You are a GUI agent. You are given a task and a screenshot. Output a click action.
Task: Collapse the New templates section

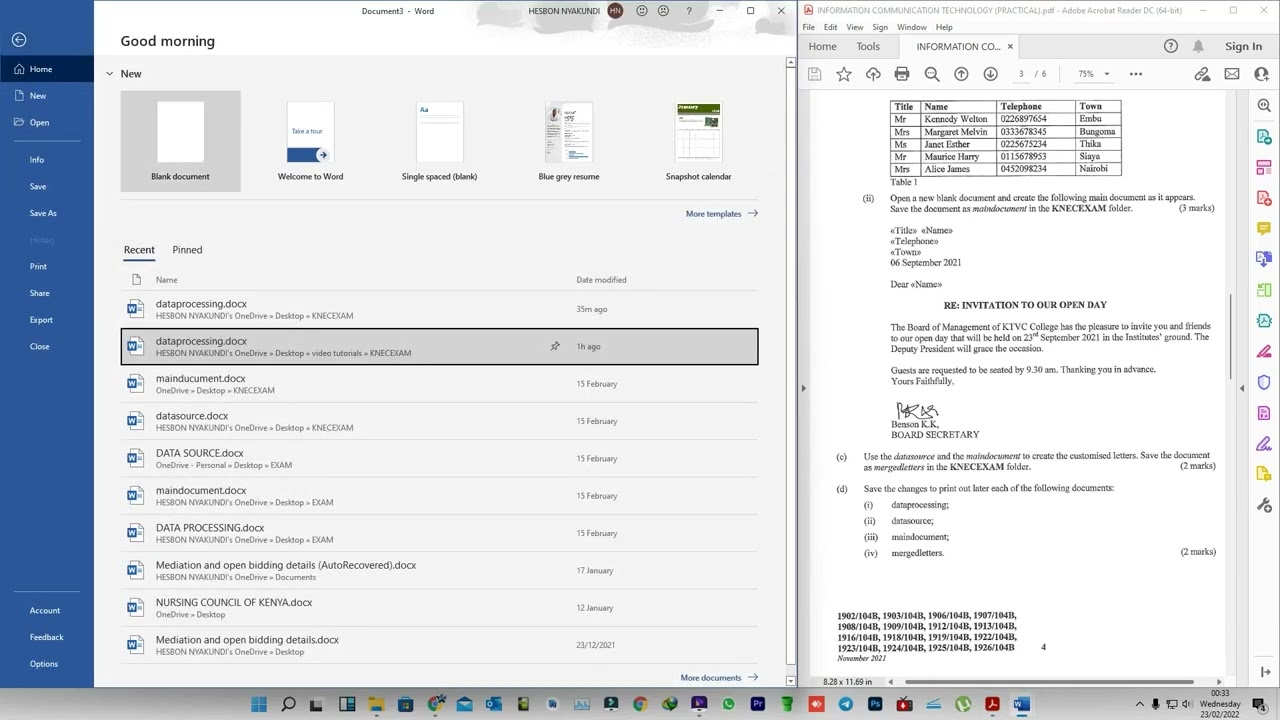[x=110, y=74]
